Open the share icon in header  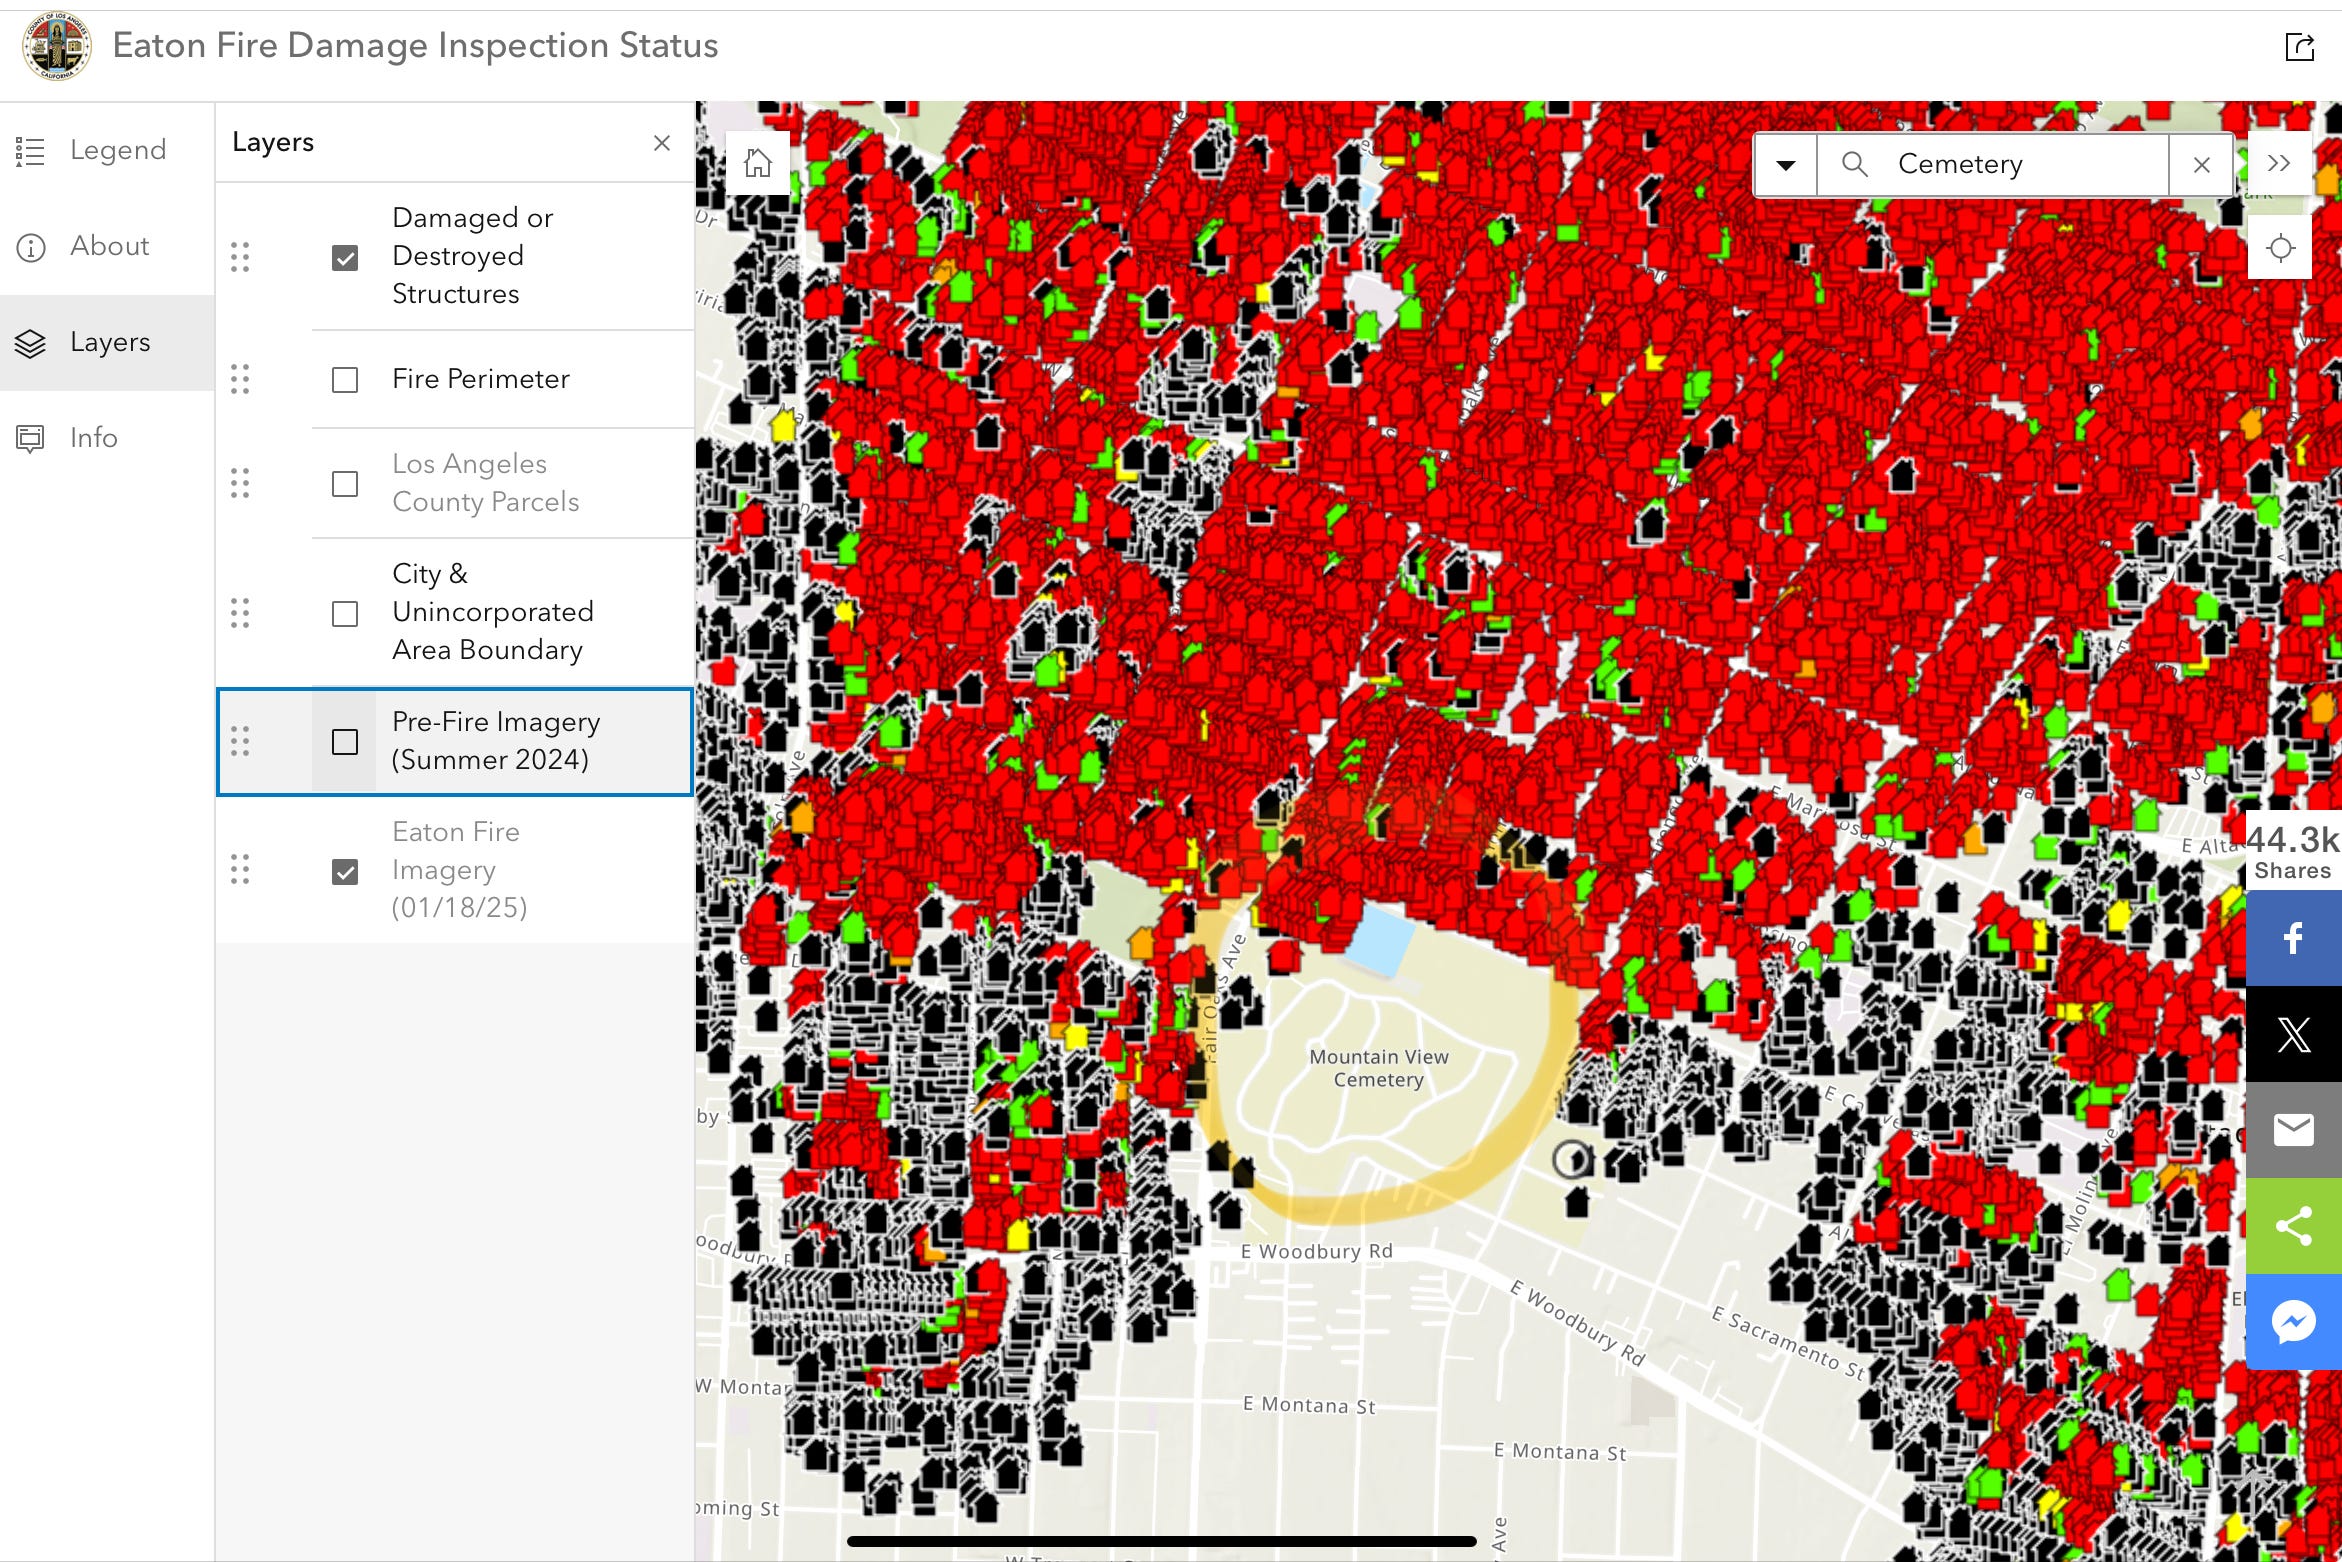(x=2299, y=47)
